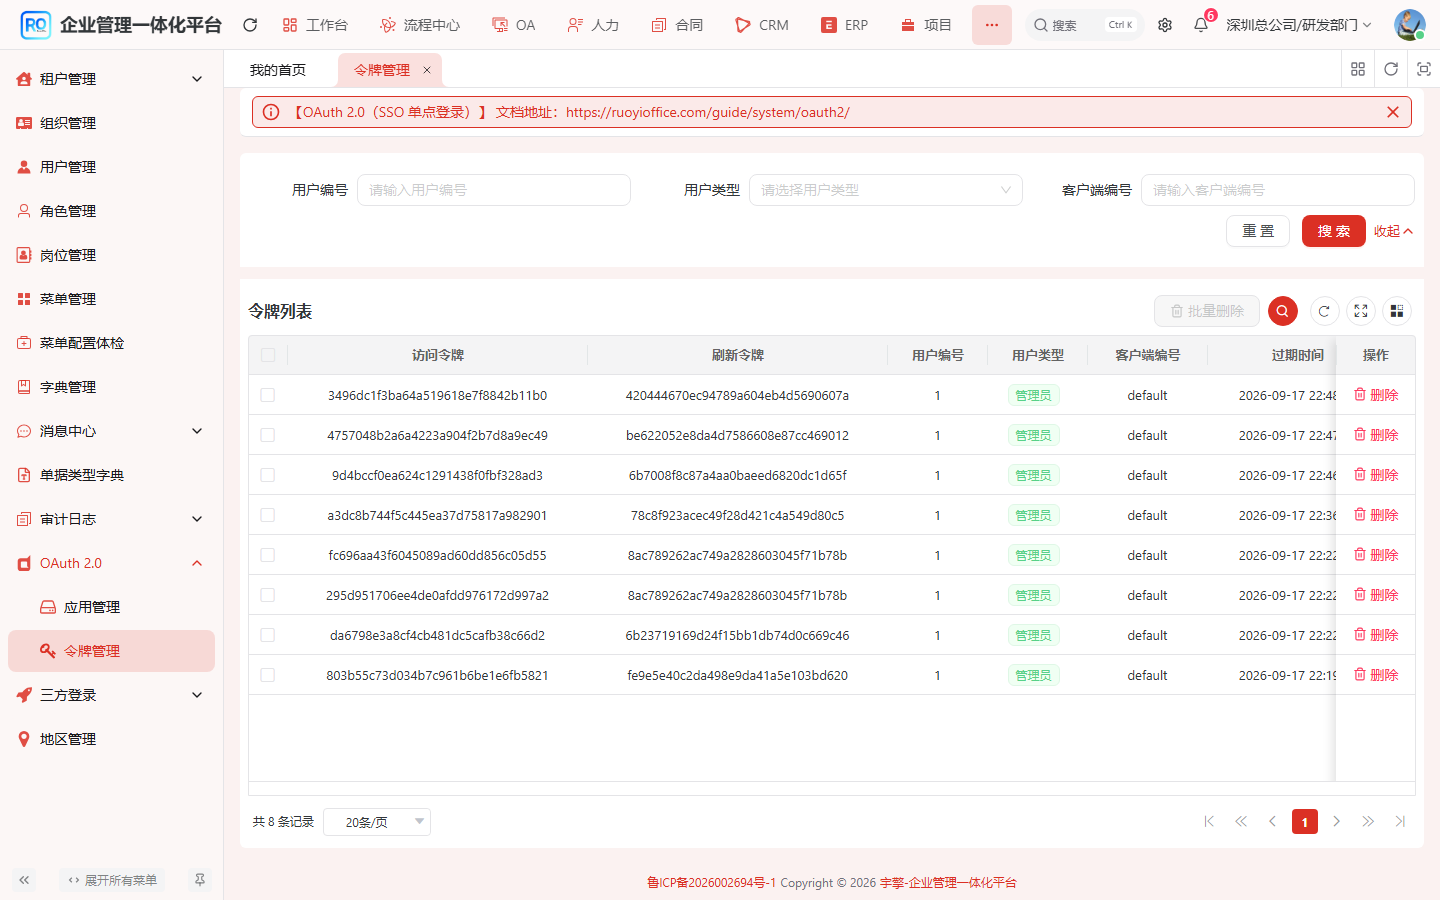Open the ERP top menu
The width and height of the screenshot is (1440, 900).
(845, 25)
